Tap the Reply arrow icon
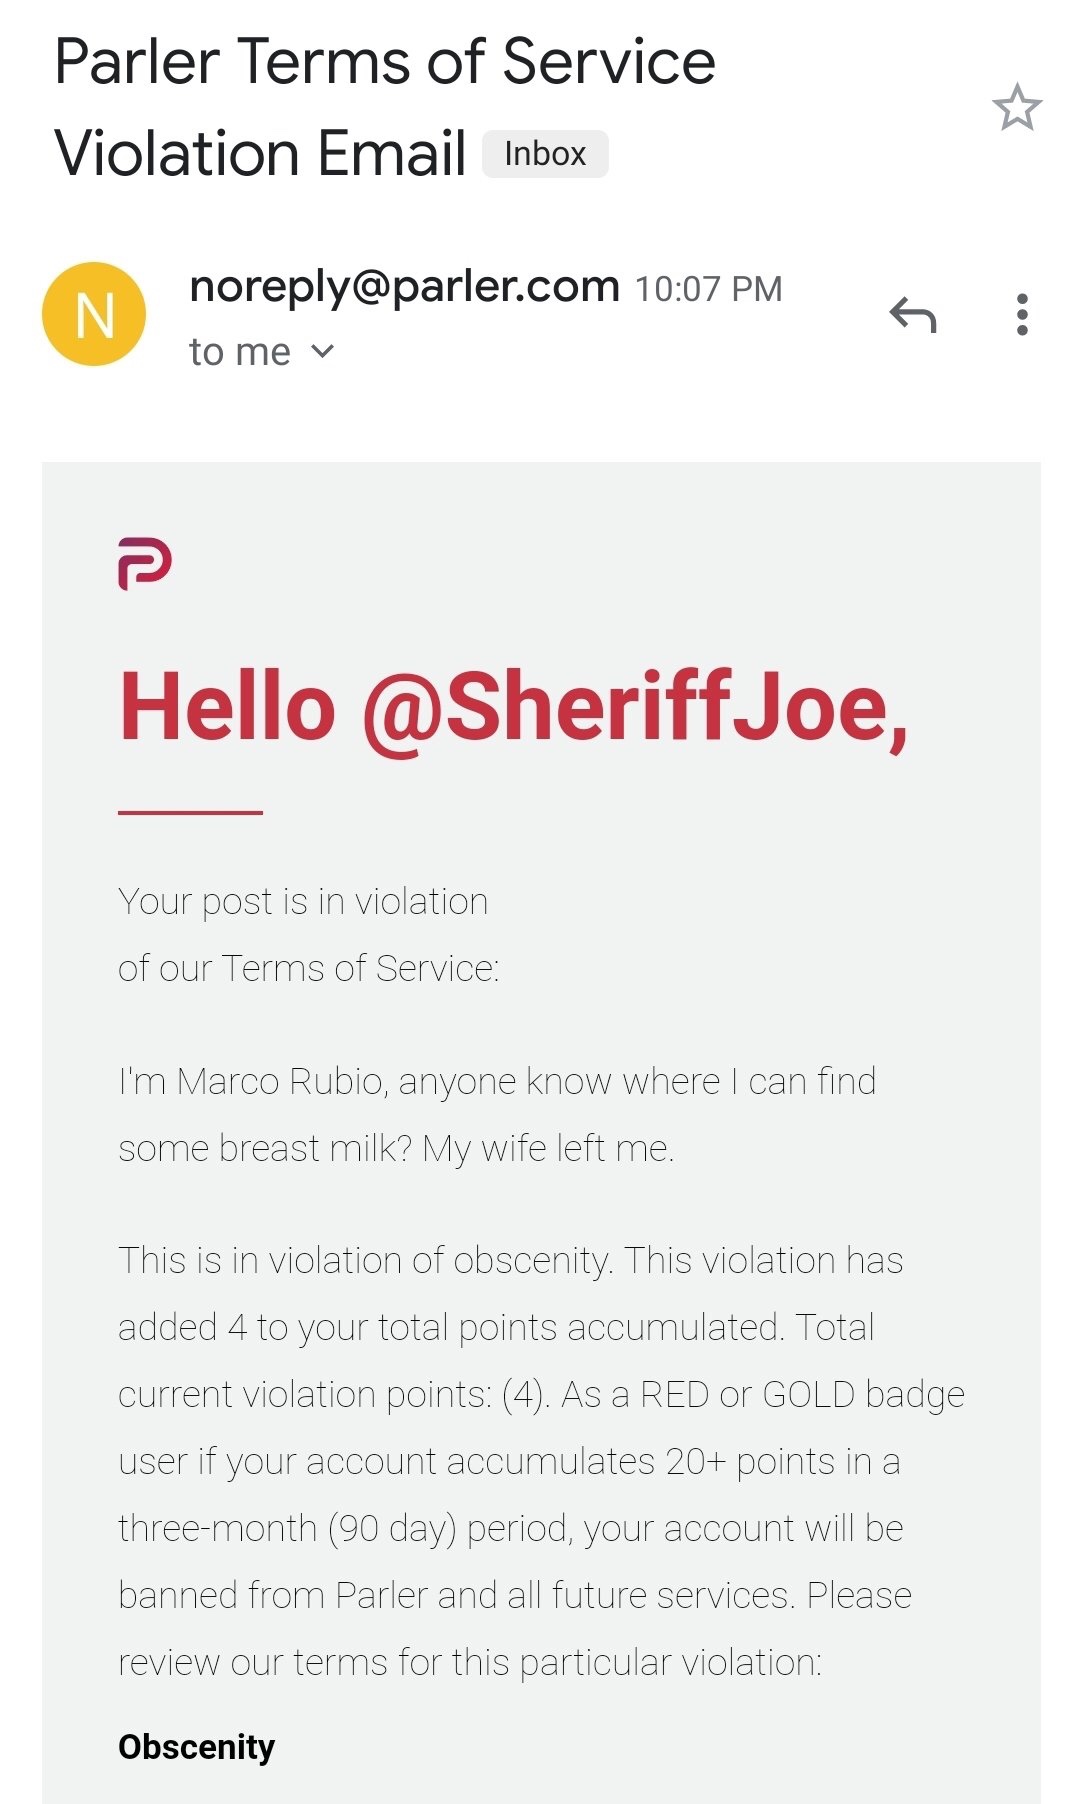Screen dimensions: 1077x1804 tap(913, 315)
